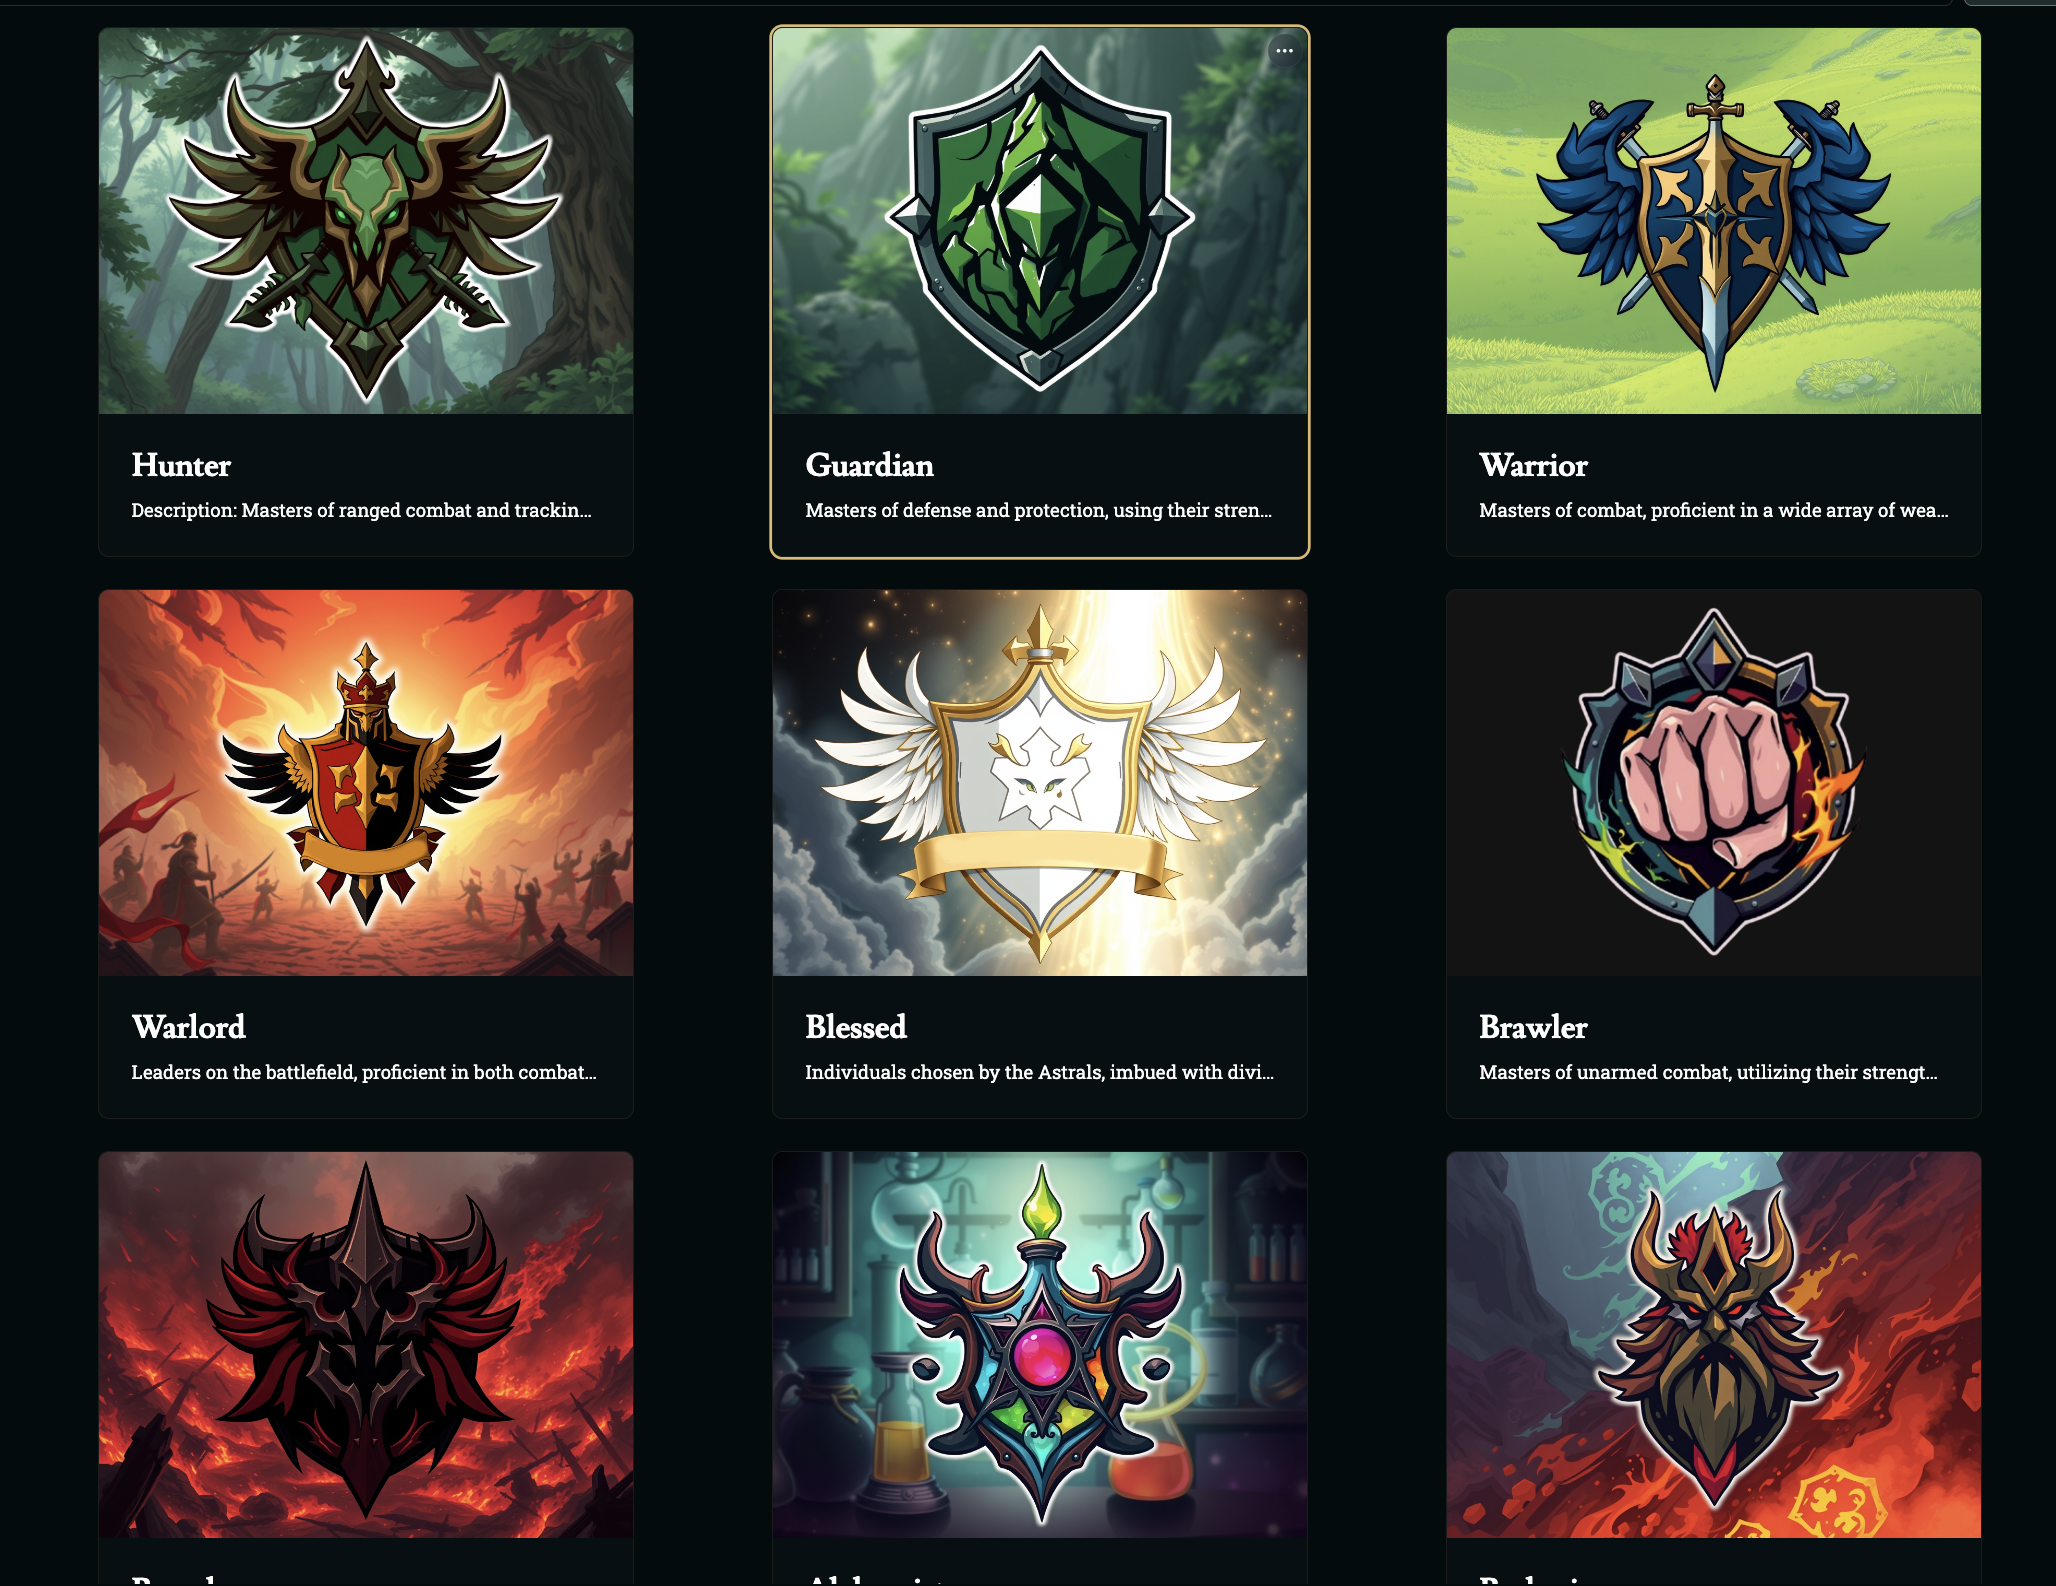
Task: Click the Hunter class emblem image
Action: [366, 221]
